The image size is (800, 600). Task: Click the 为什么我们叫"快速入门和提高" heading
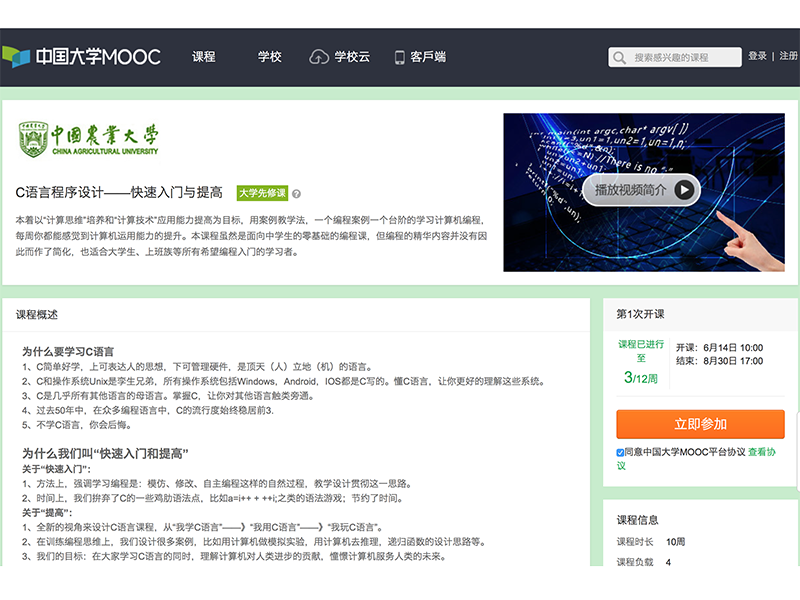point(105,454)
